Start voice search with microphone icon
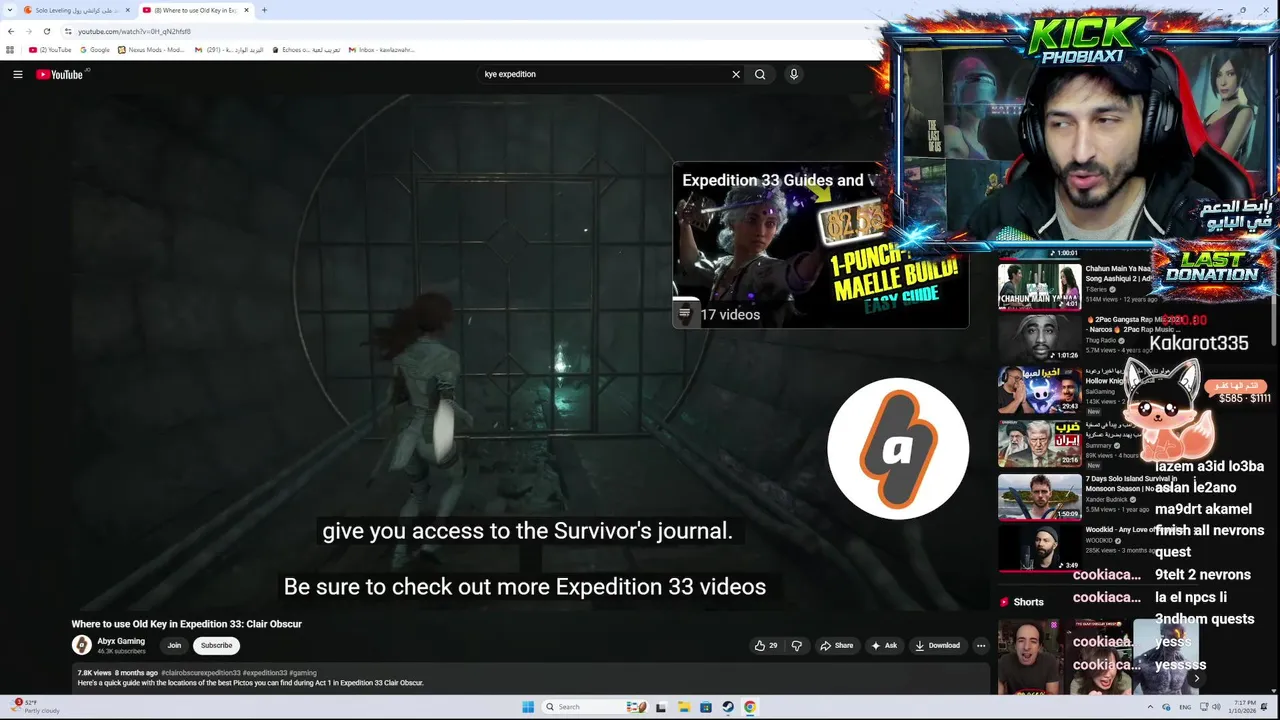Image resolution: width=1280 pixels, height=720 pixels. point(794,74)
